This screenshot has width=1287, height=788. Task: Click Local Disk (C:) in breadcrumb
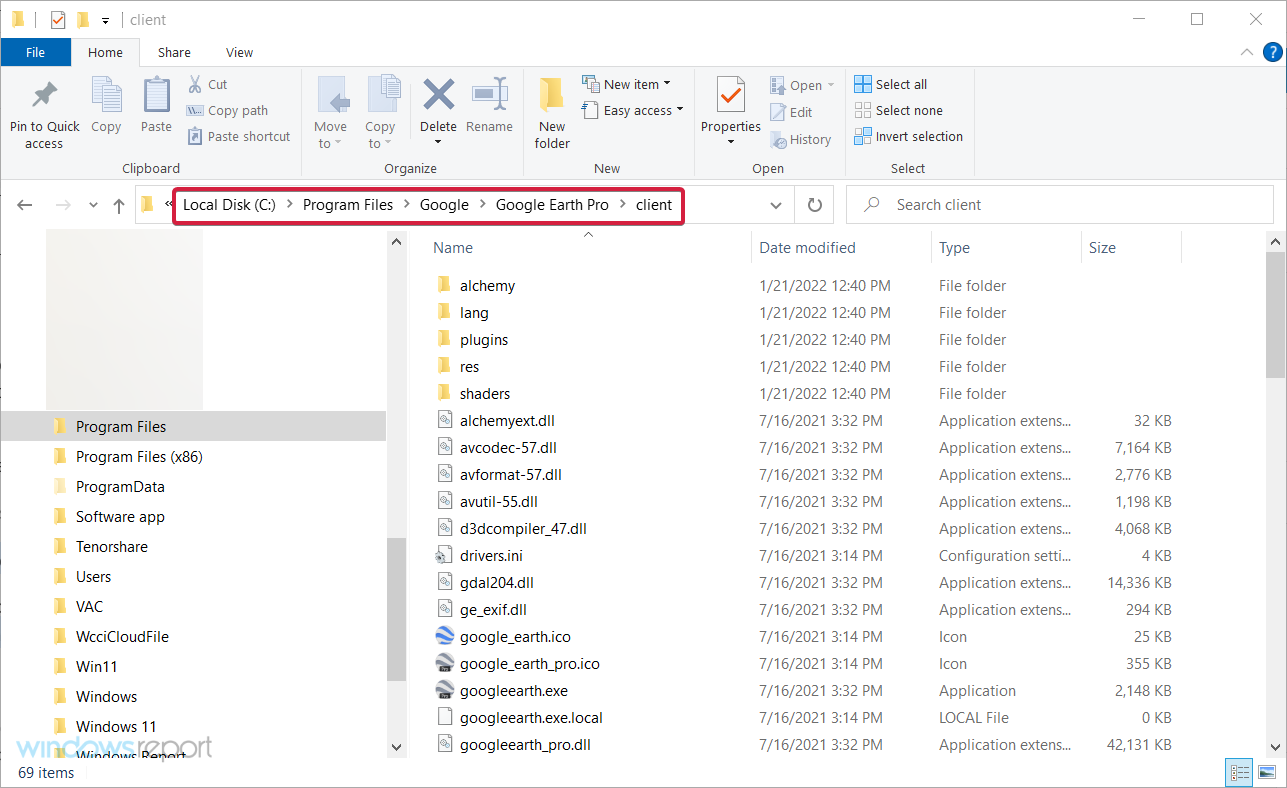(229, 205)
